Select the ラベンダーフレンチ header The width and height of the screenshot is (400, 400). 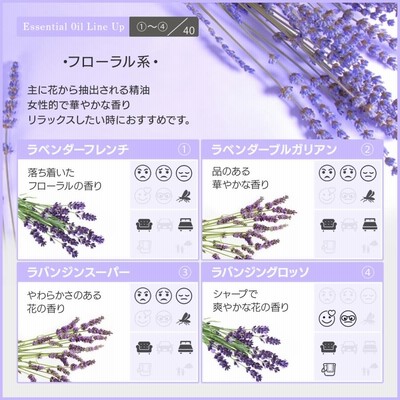pyautogui.click(x=108, y=150)
